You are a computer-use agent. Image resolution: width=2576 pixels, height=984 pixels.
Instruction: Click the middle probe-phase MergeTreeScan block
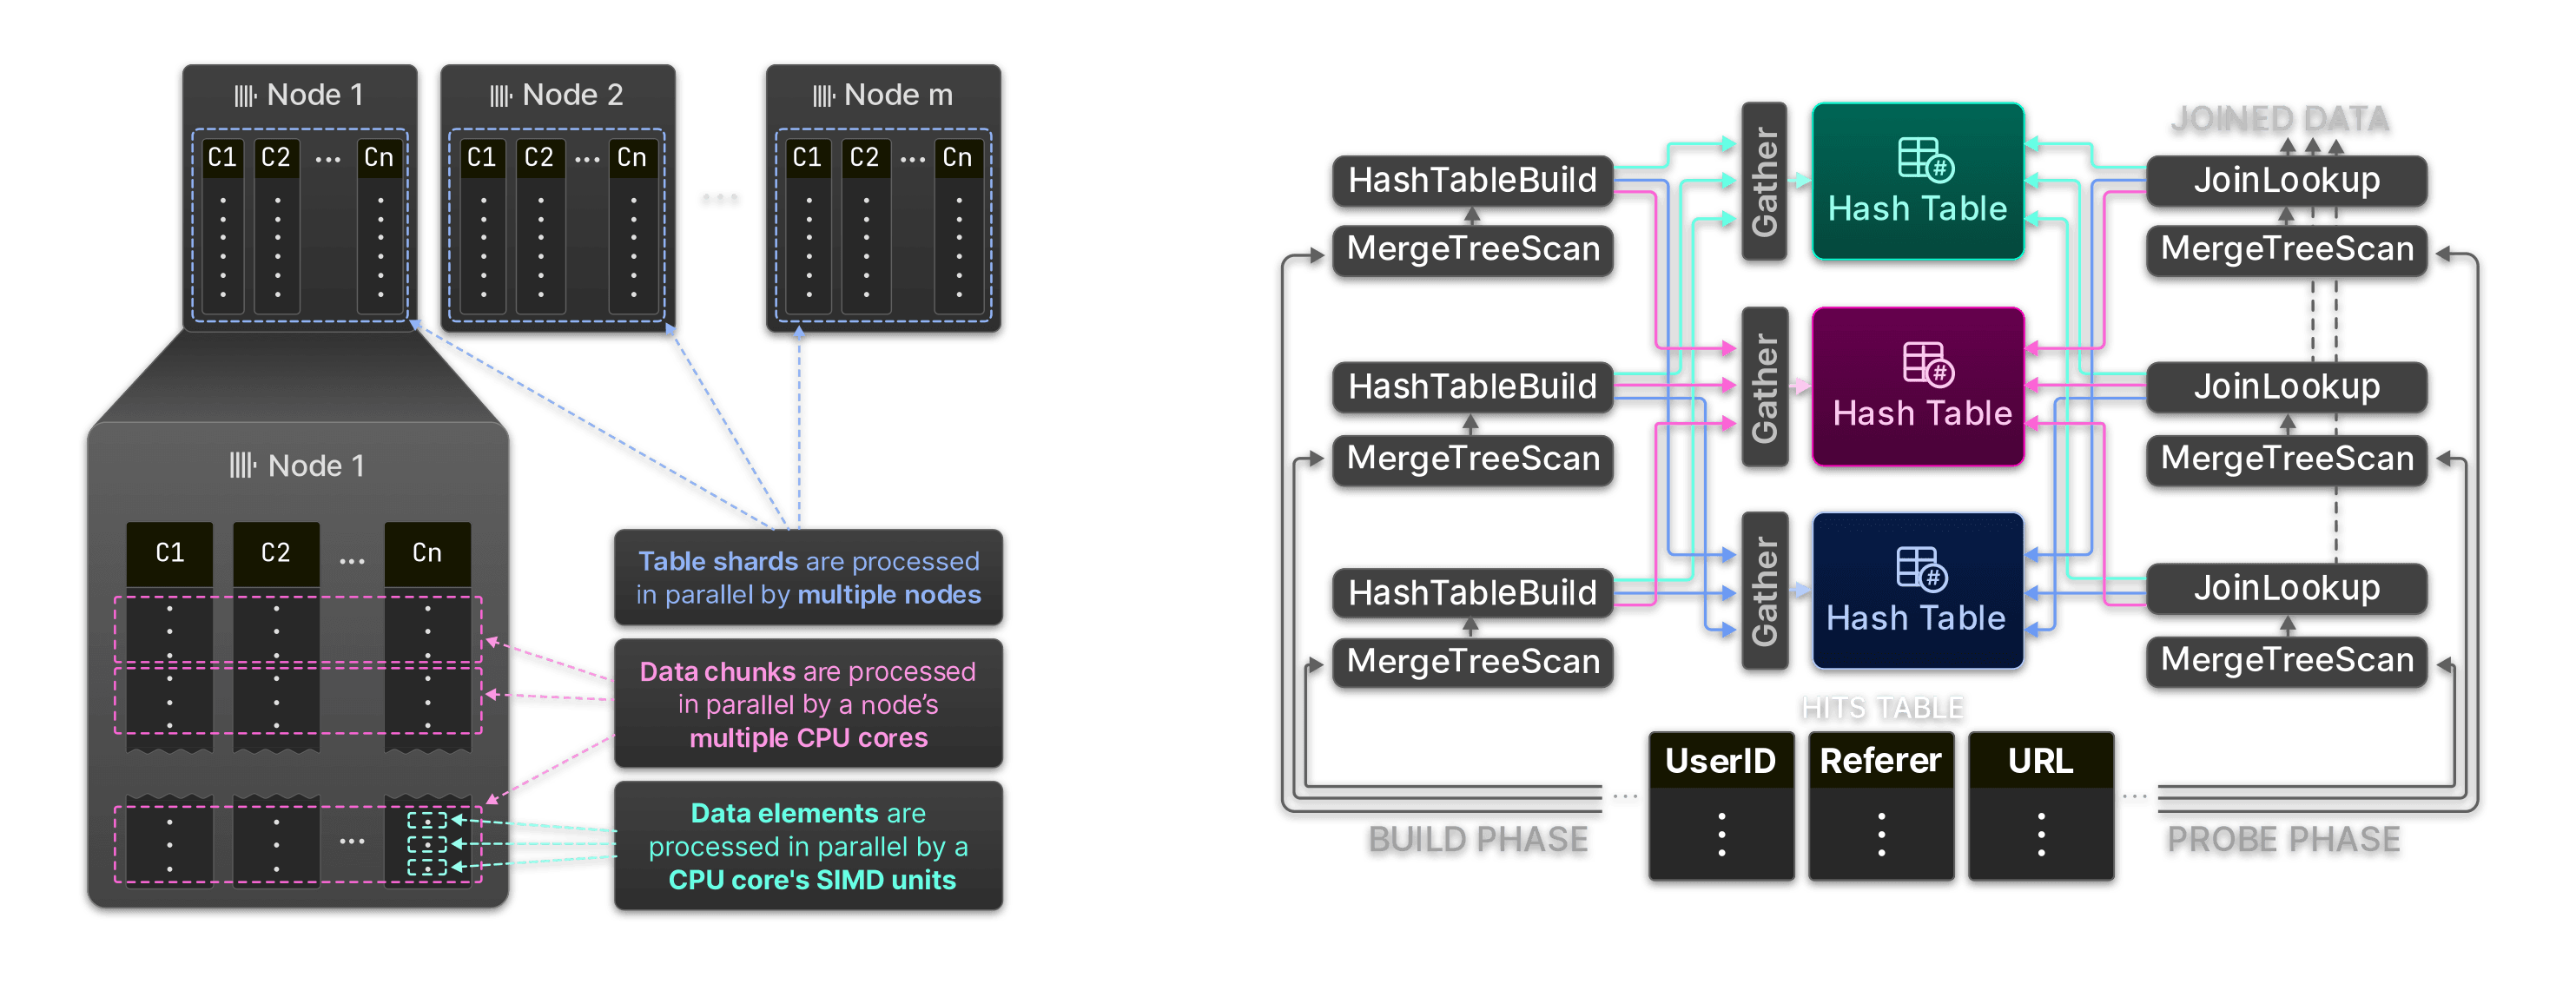[x=2286, y=459]
